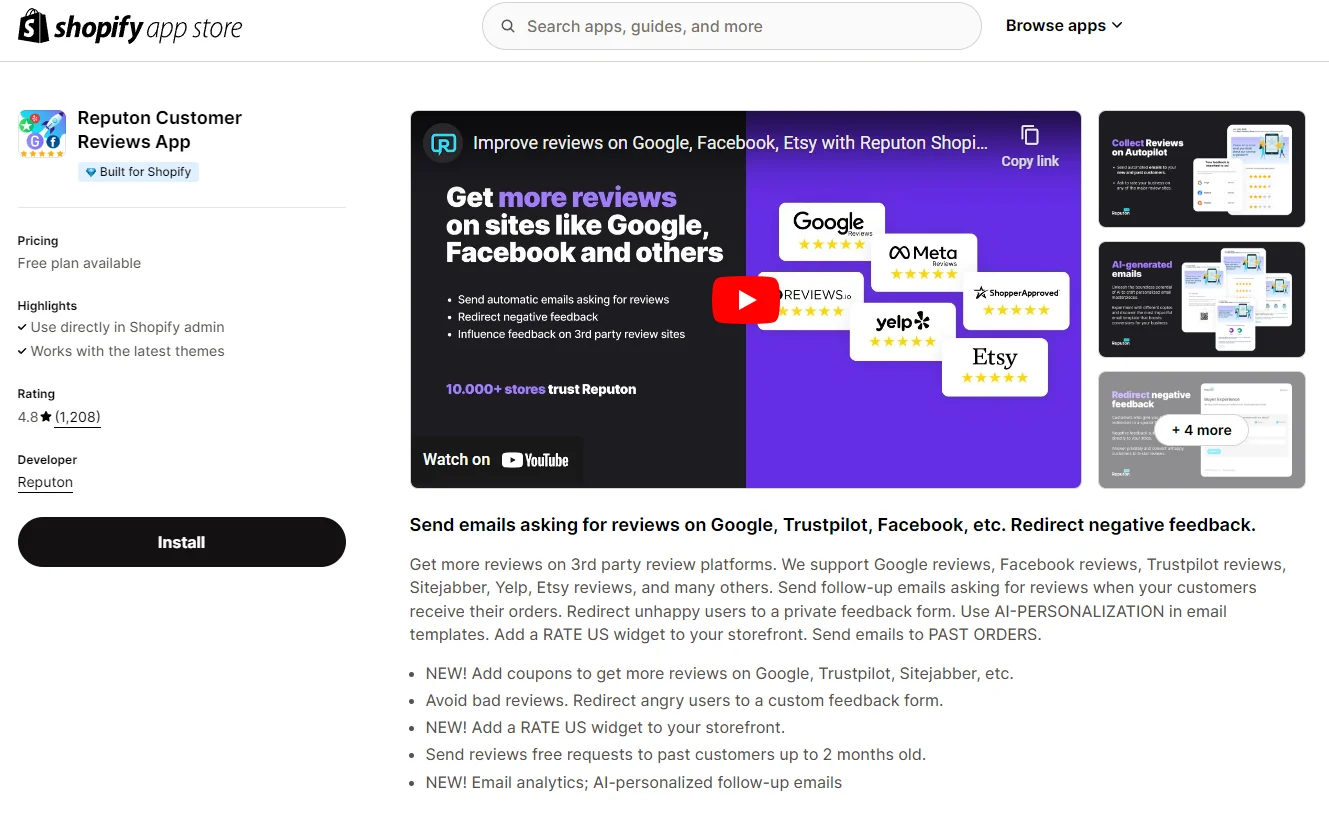Open the 1,208 reviews link
The width and height of the screenshot is (1329, 818).
[77, 417]
